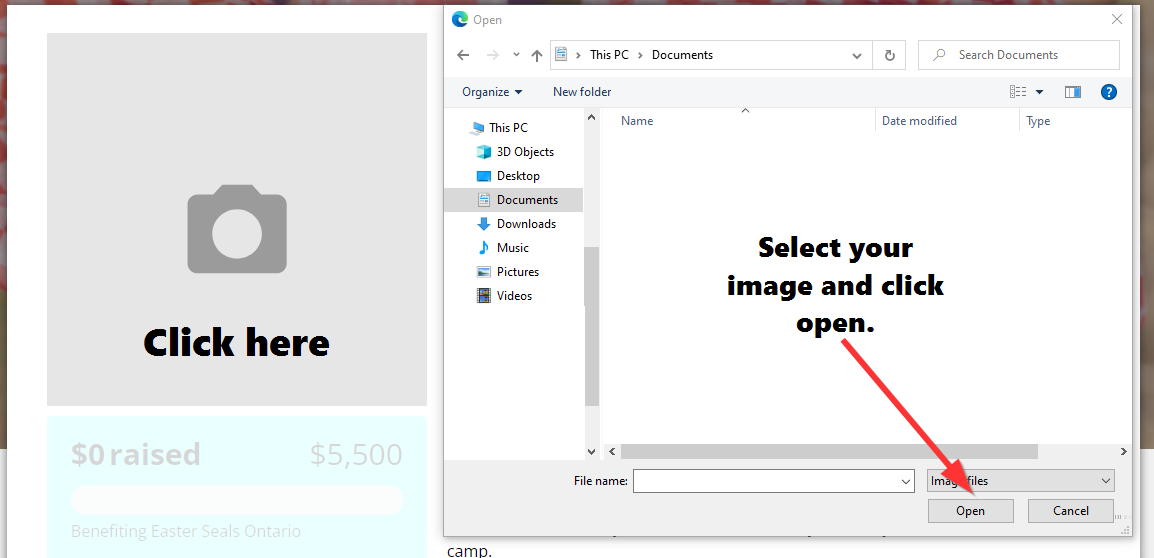The height and width of the screenshot is (558, 1154).
Task: Open the dialog help icon
Action: click(1108, 92)
